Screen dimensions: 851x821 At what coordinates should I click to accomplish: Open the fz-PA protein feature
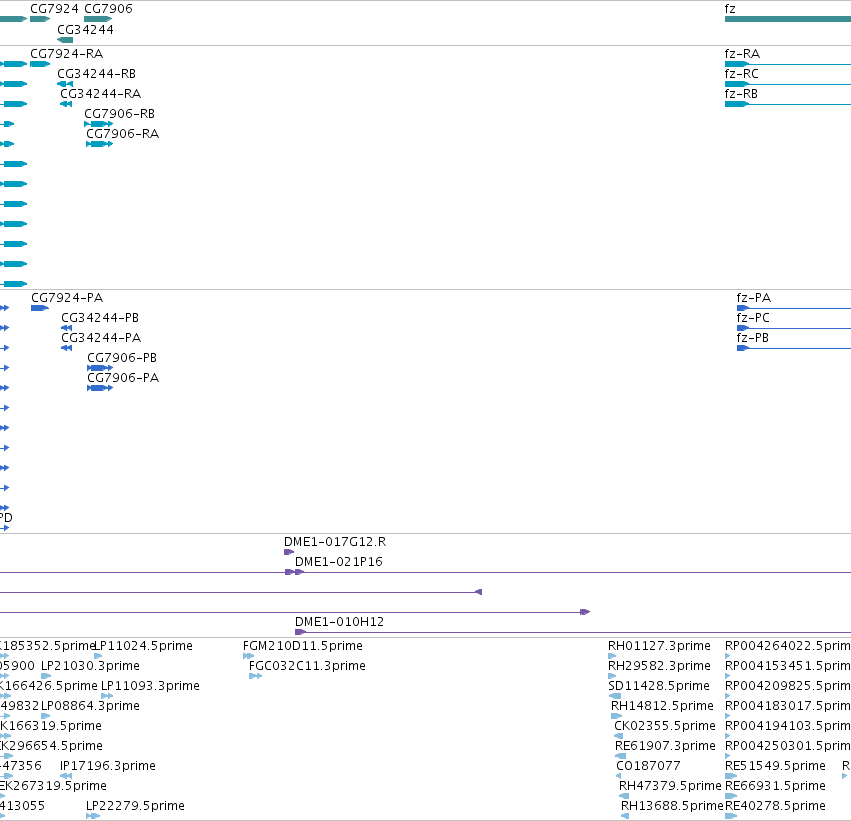point(754,298)
